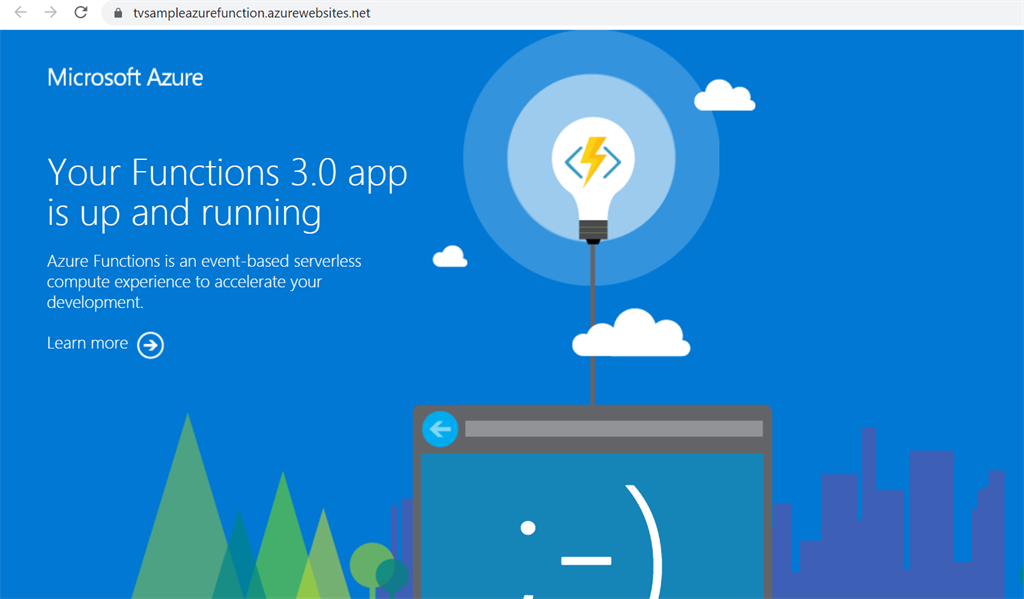Screen dimensions: 1024x599
Task: Click the circular Learn more arrow icon
Action: pos(150,344)
